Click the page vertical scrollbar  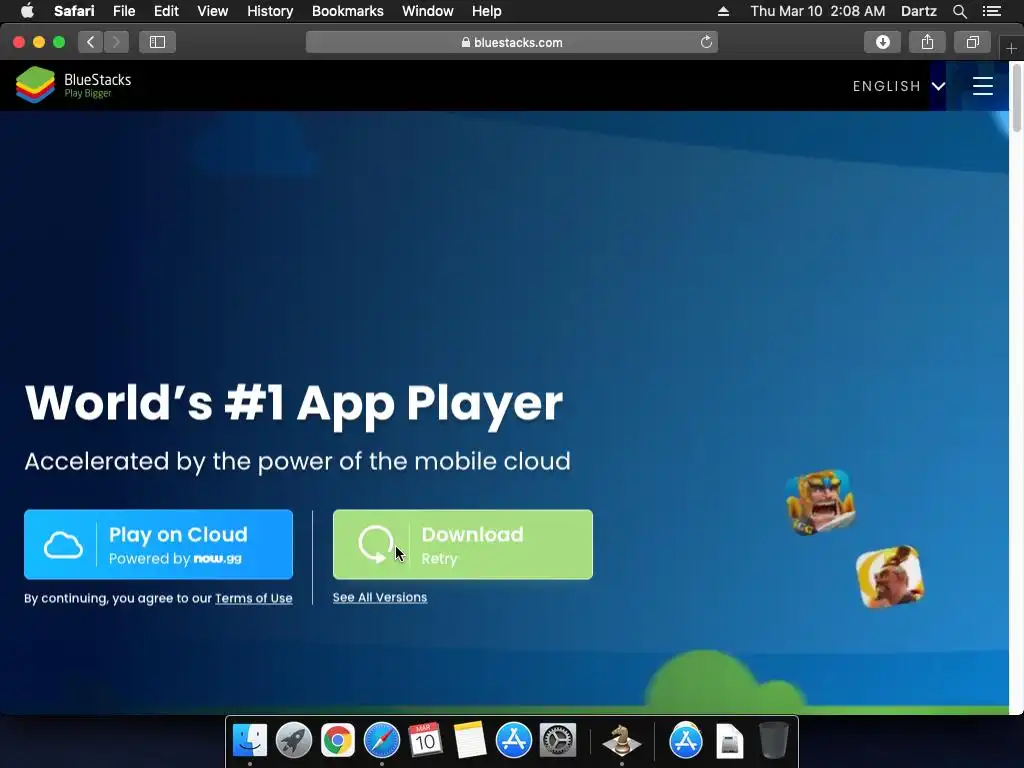tap(1016, 97)
